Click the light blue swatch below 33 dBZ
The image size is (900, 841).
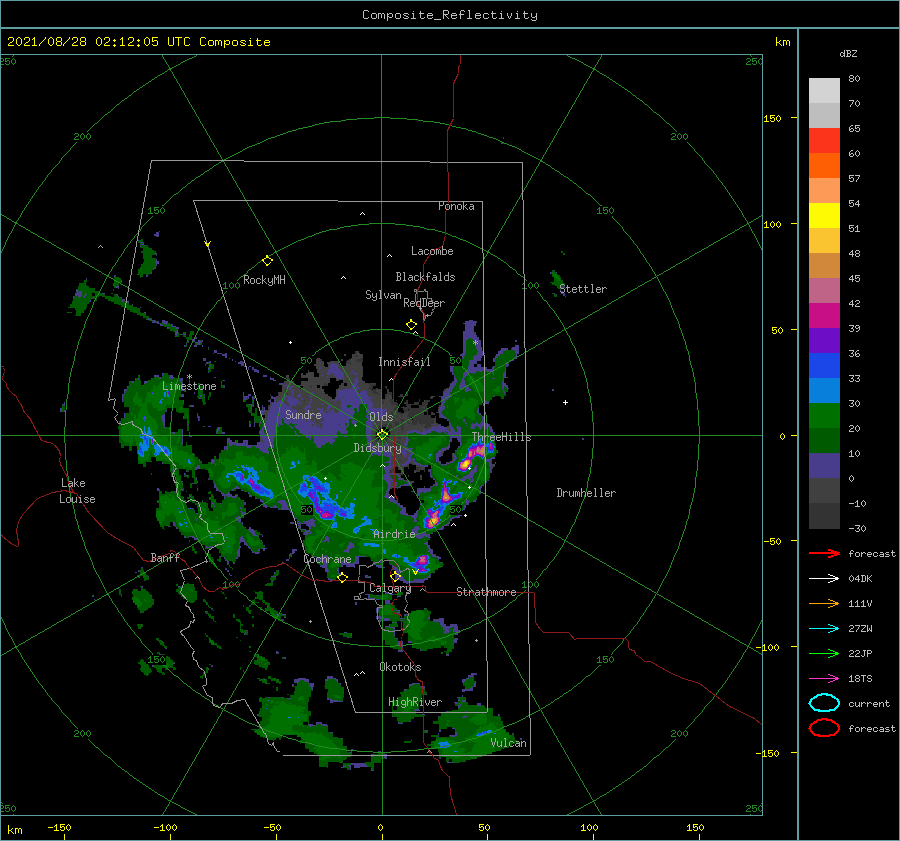click(824, 390)
